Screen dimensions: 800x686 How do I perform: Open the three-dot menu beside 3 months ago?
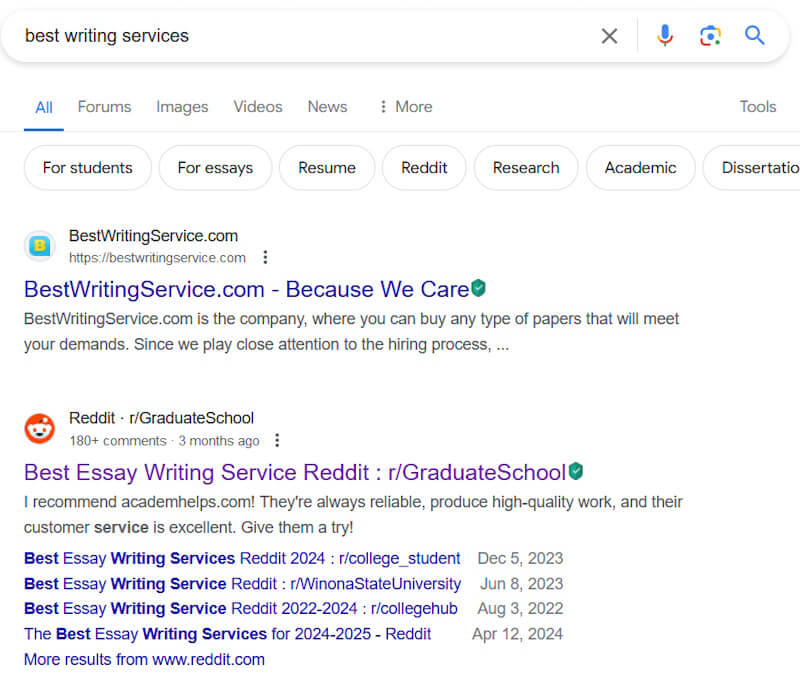[x=277, y=440]
